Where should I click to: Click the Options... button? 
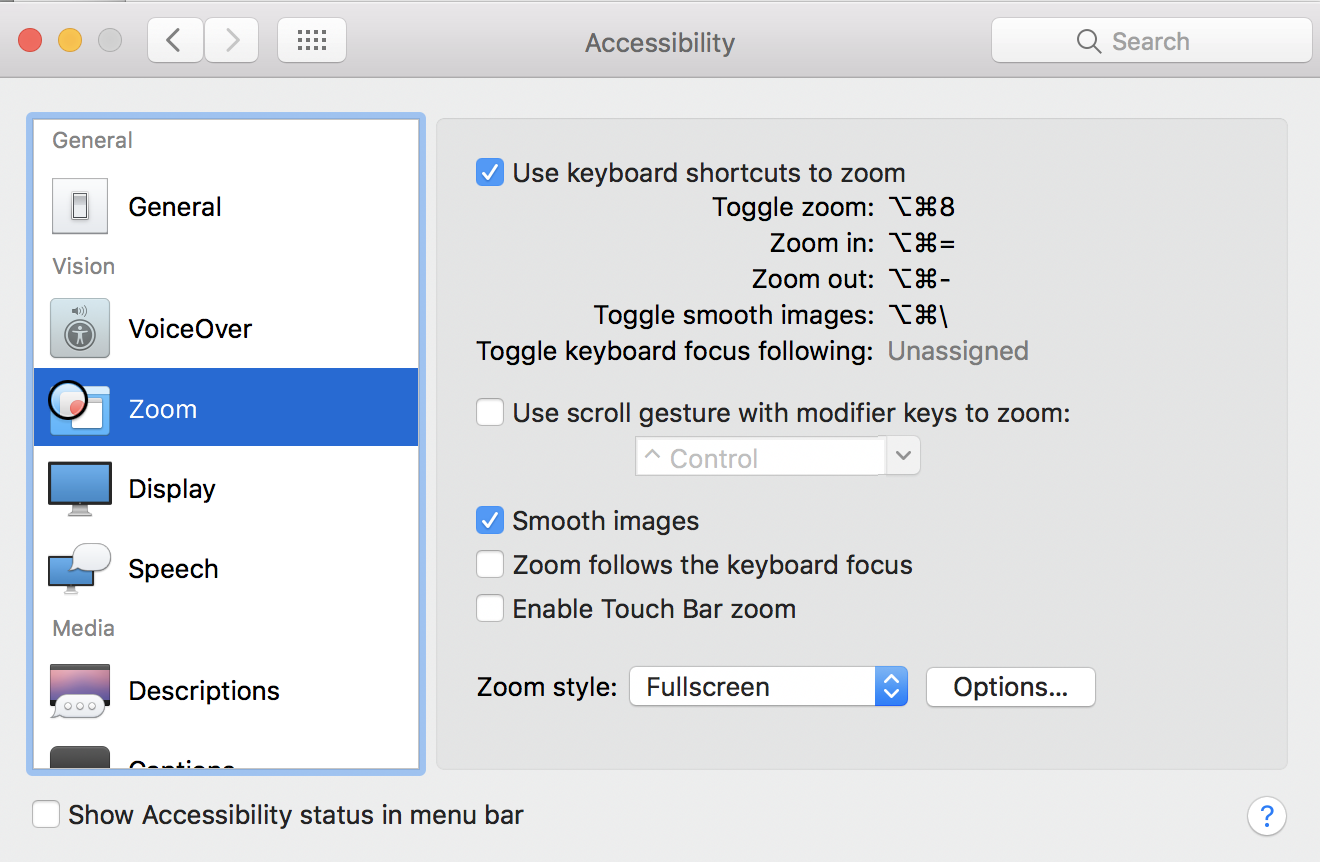pos(1010,687)
